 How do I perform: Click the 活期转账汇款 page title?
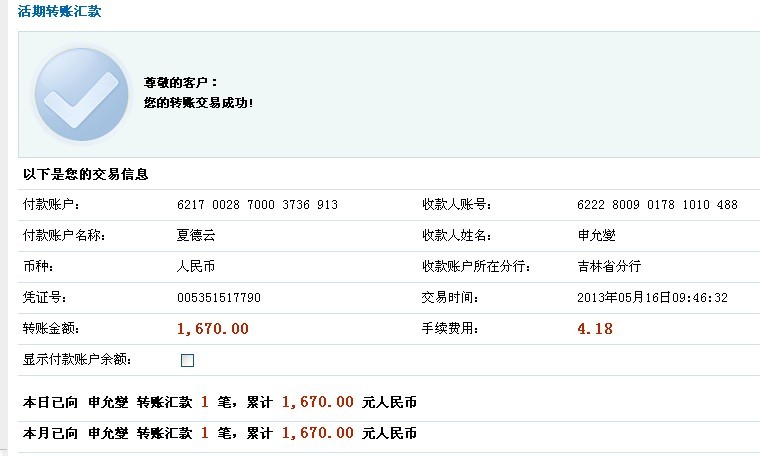click(x=59, y=11)
